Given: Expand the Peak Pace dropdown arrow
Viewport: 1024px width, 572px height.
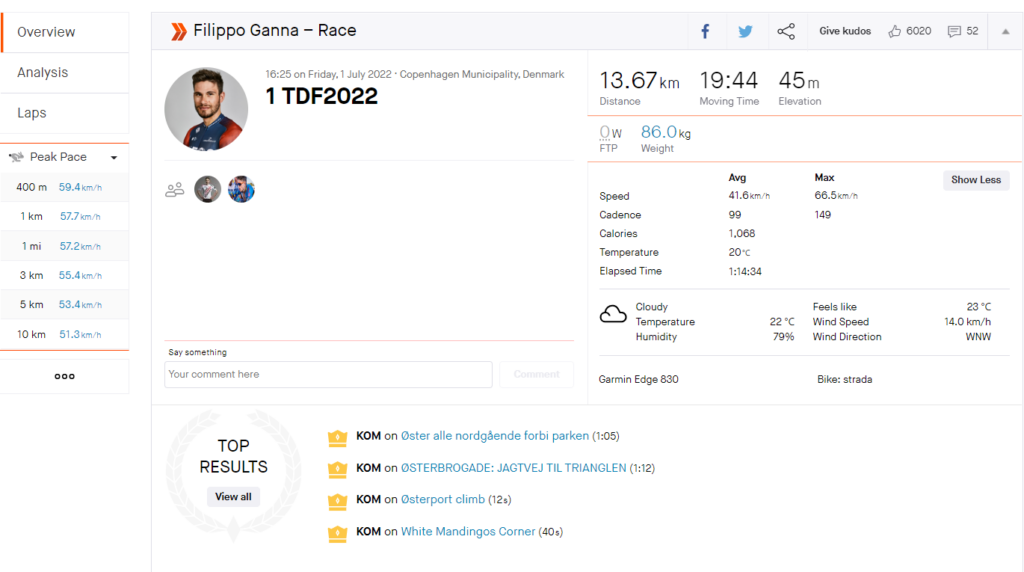Looking at the screenshot, I should [x=114, y=157].
